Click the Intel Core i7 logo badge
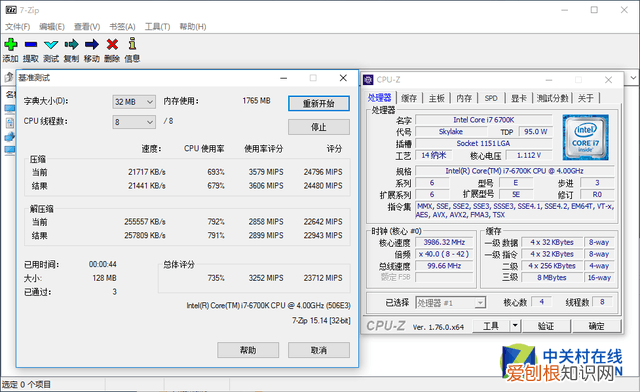This screenshot has height=392, width=640. tap(585, 137)
